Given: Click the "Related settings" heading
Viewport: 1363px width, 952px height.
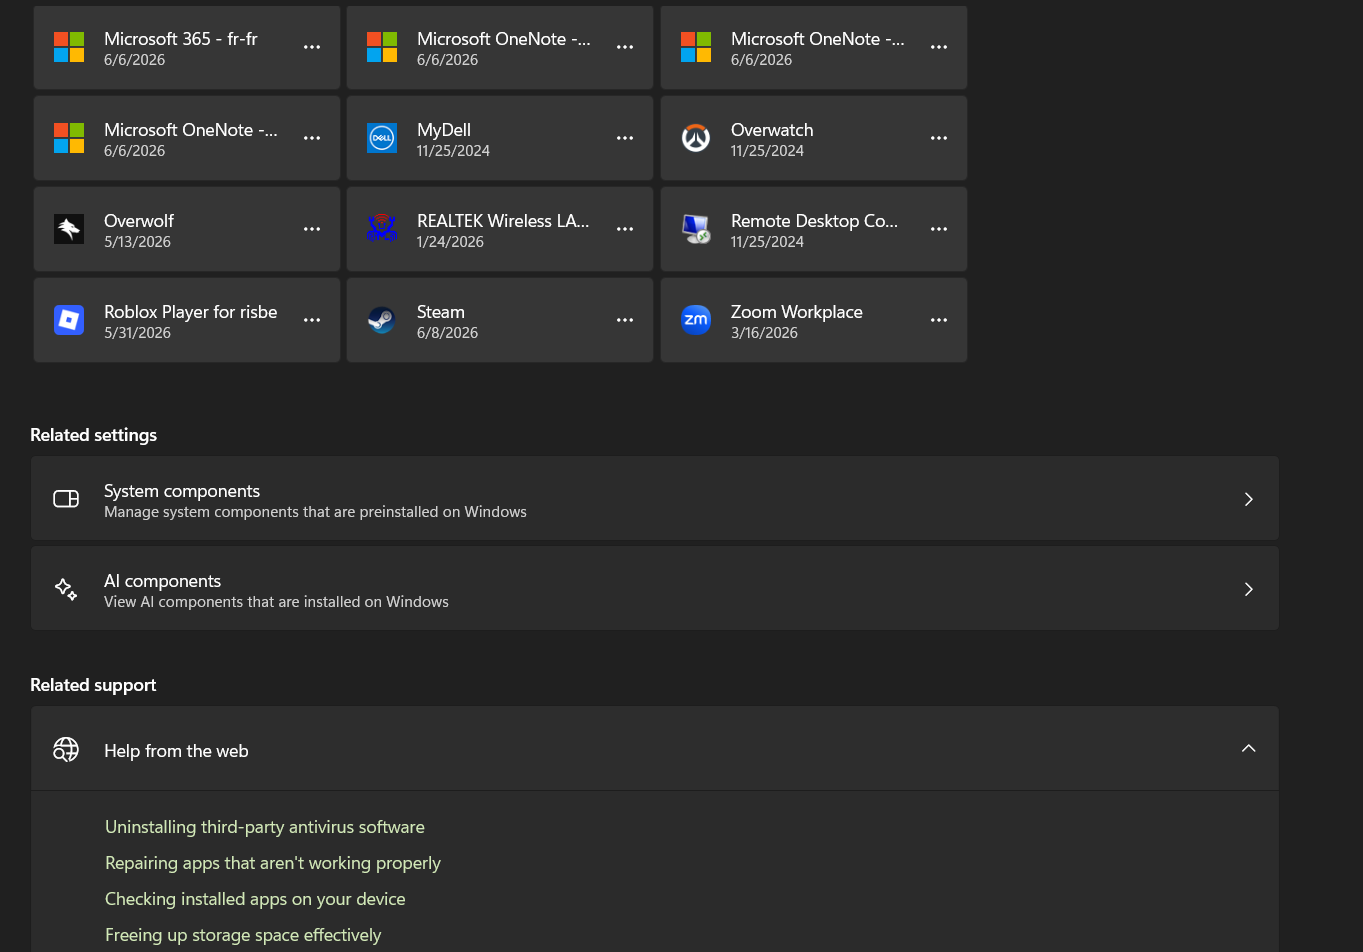Looking at the screenshot, I should point(93,435).
